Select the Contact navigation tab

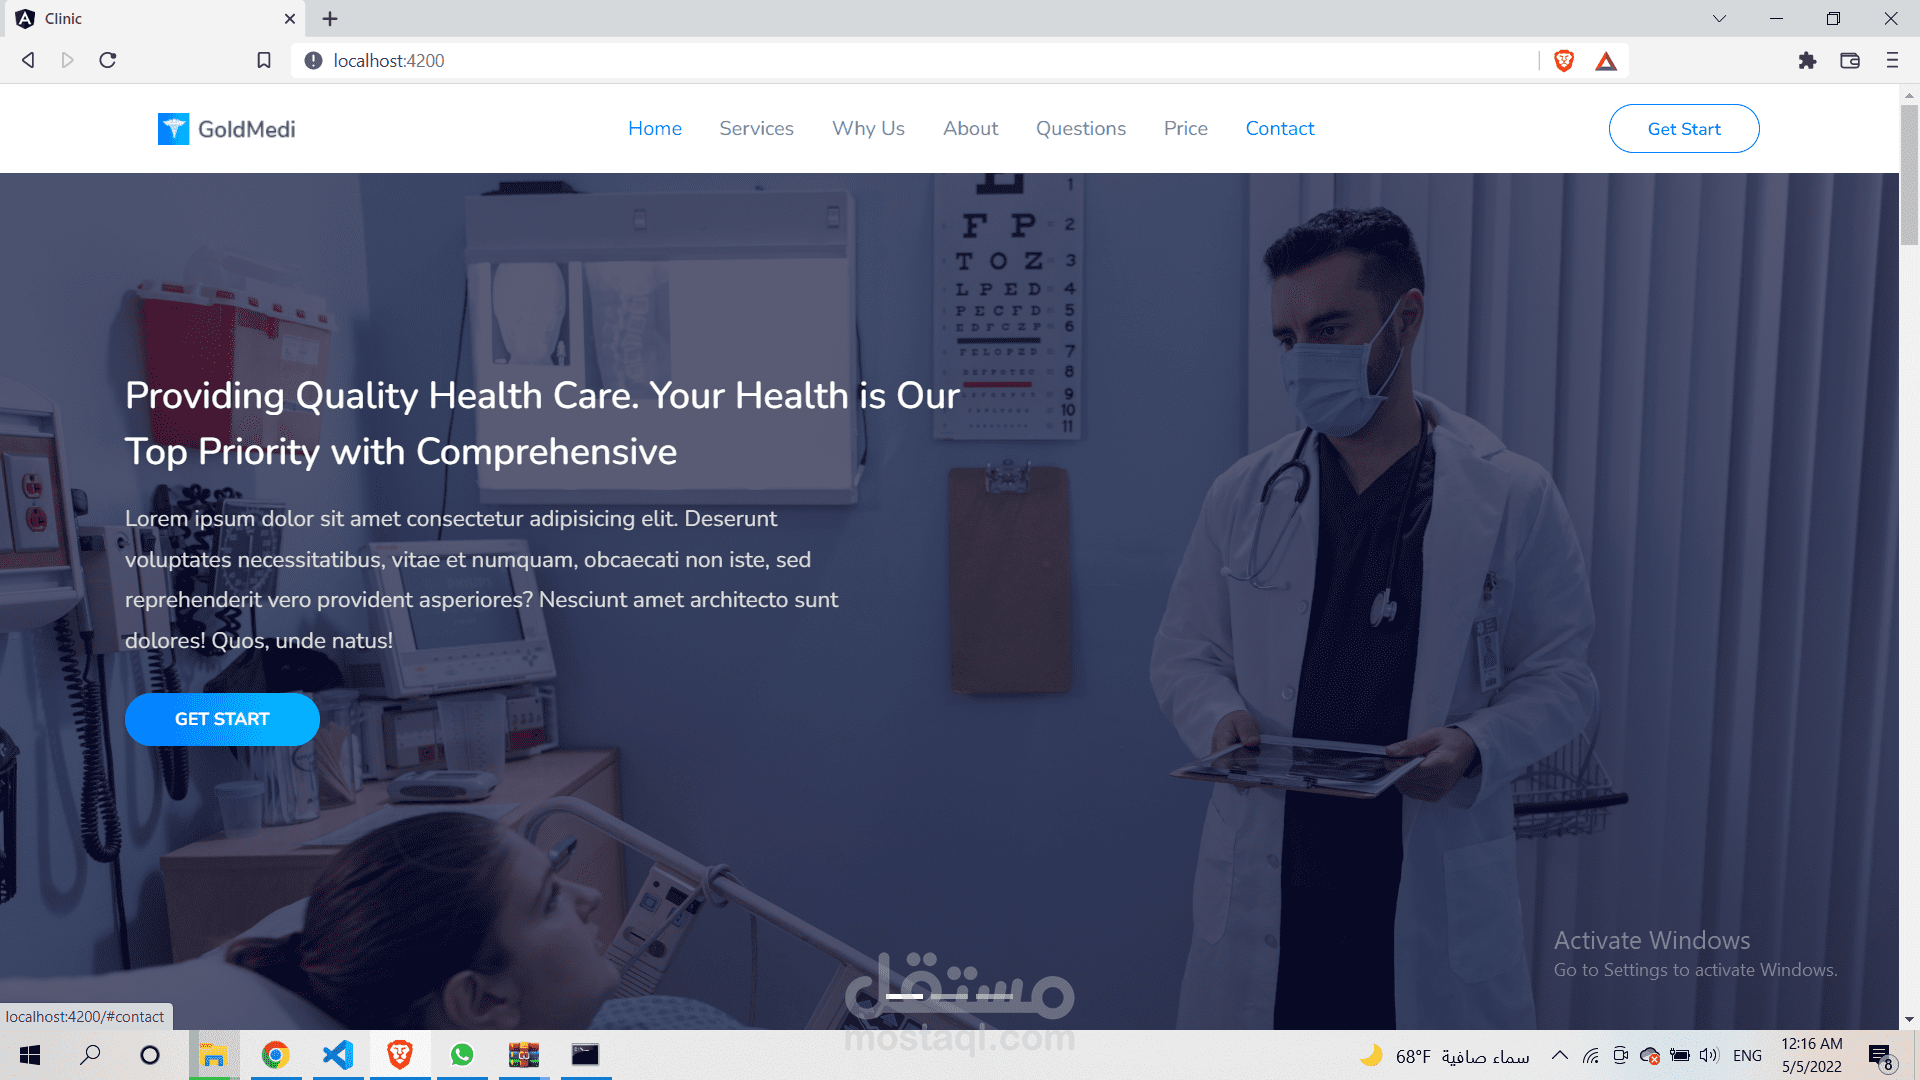point(1280,129)
